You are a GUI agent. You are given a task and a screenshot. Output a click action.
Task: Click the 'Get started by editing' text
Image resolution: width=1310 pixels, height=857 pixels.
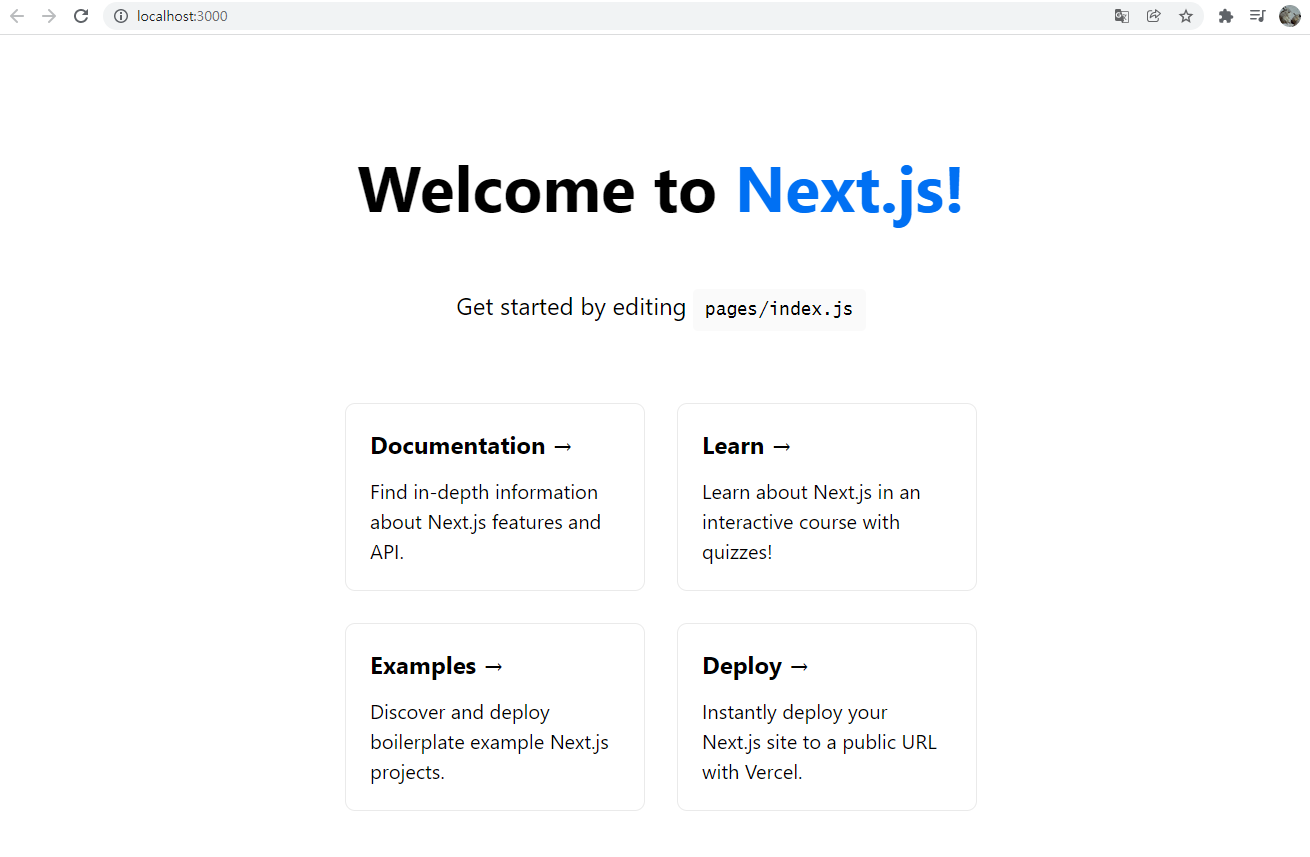coord(571,307)
